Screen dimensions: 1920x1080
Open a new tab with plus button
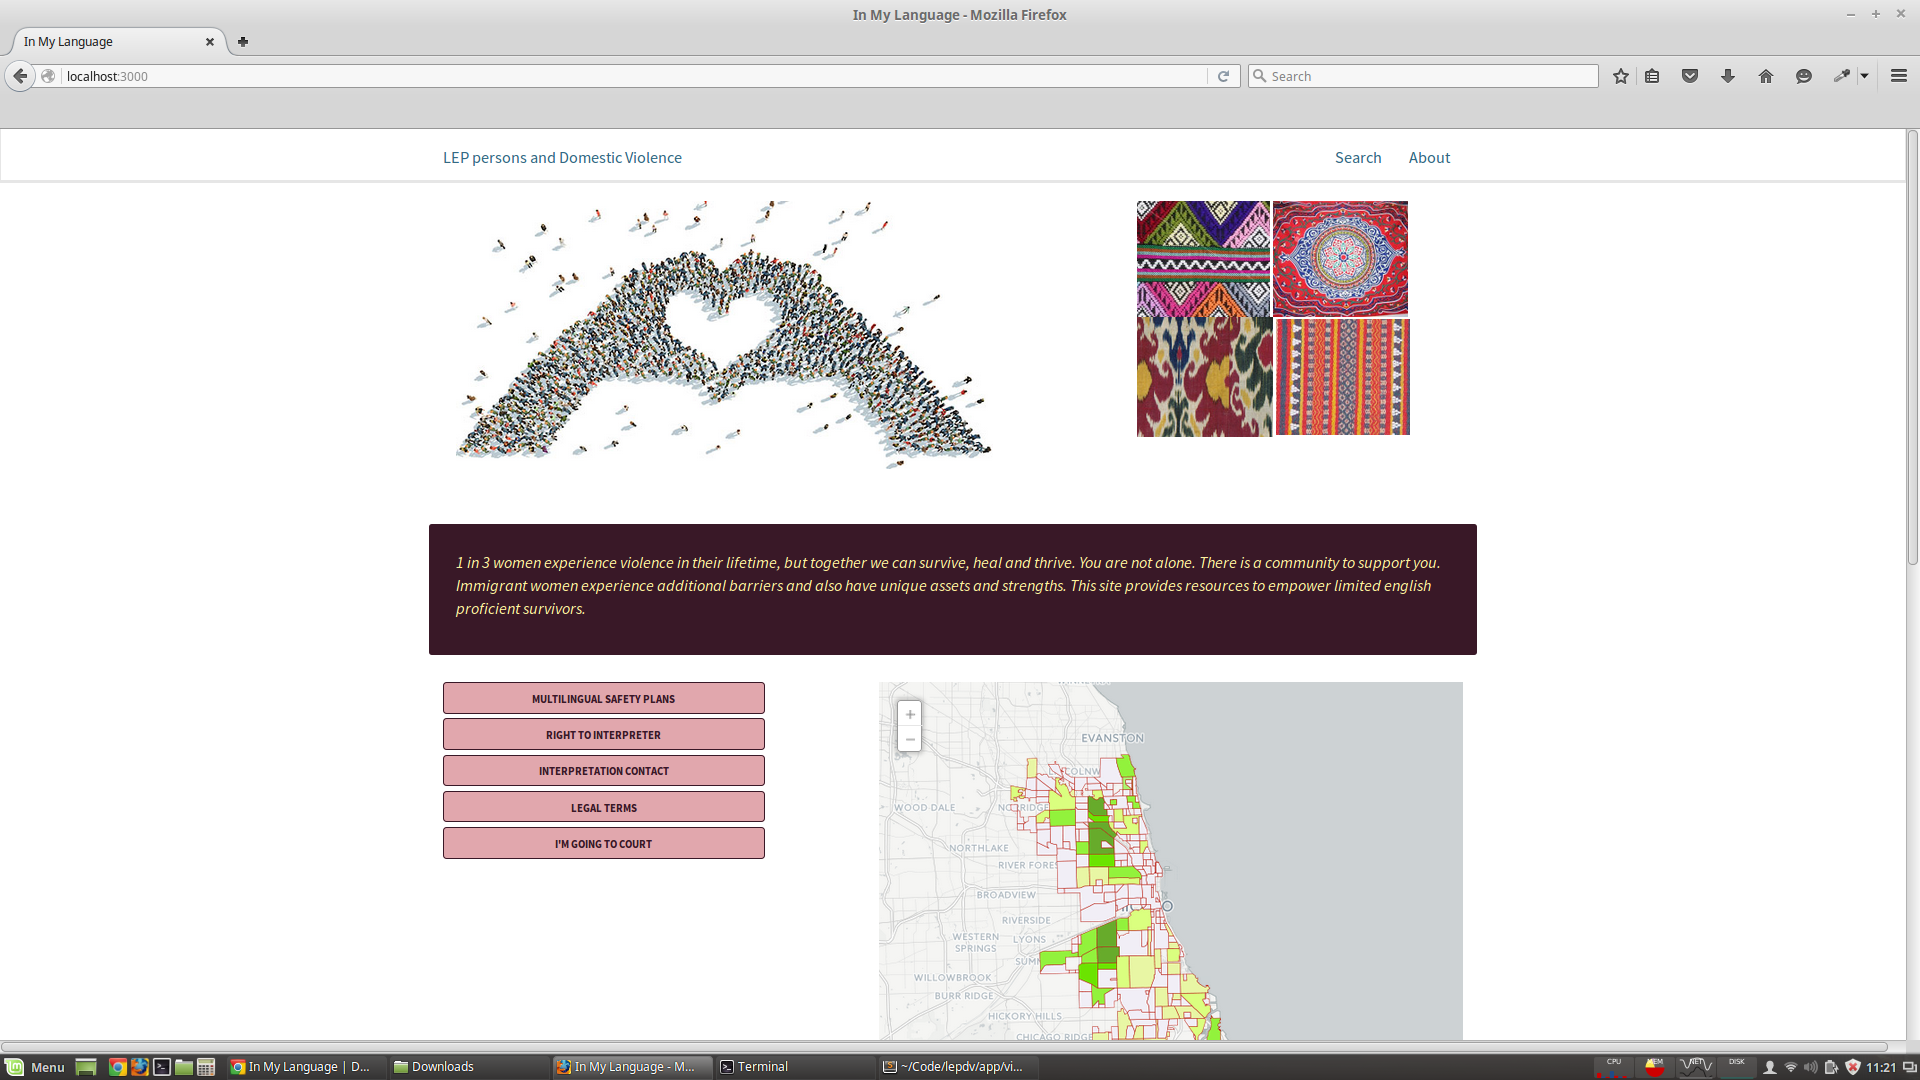click(x=243, y=42)
